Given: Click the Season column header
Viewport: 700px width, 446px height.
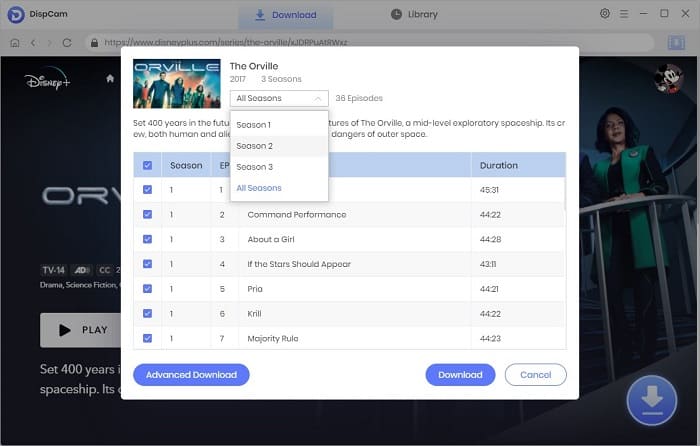Looking at the screenshot, I should point(186,165).
